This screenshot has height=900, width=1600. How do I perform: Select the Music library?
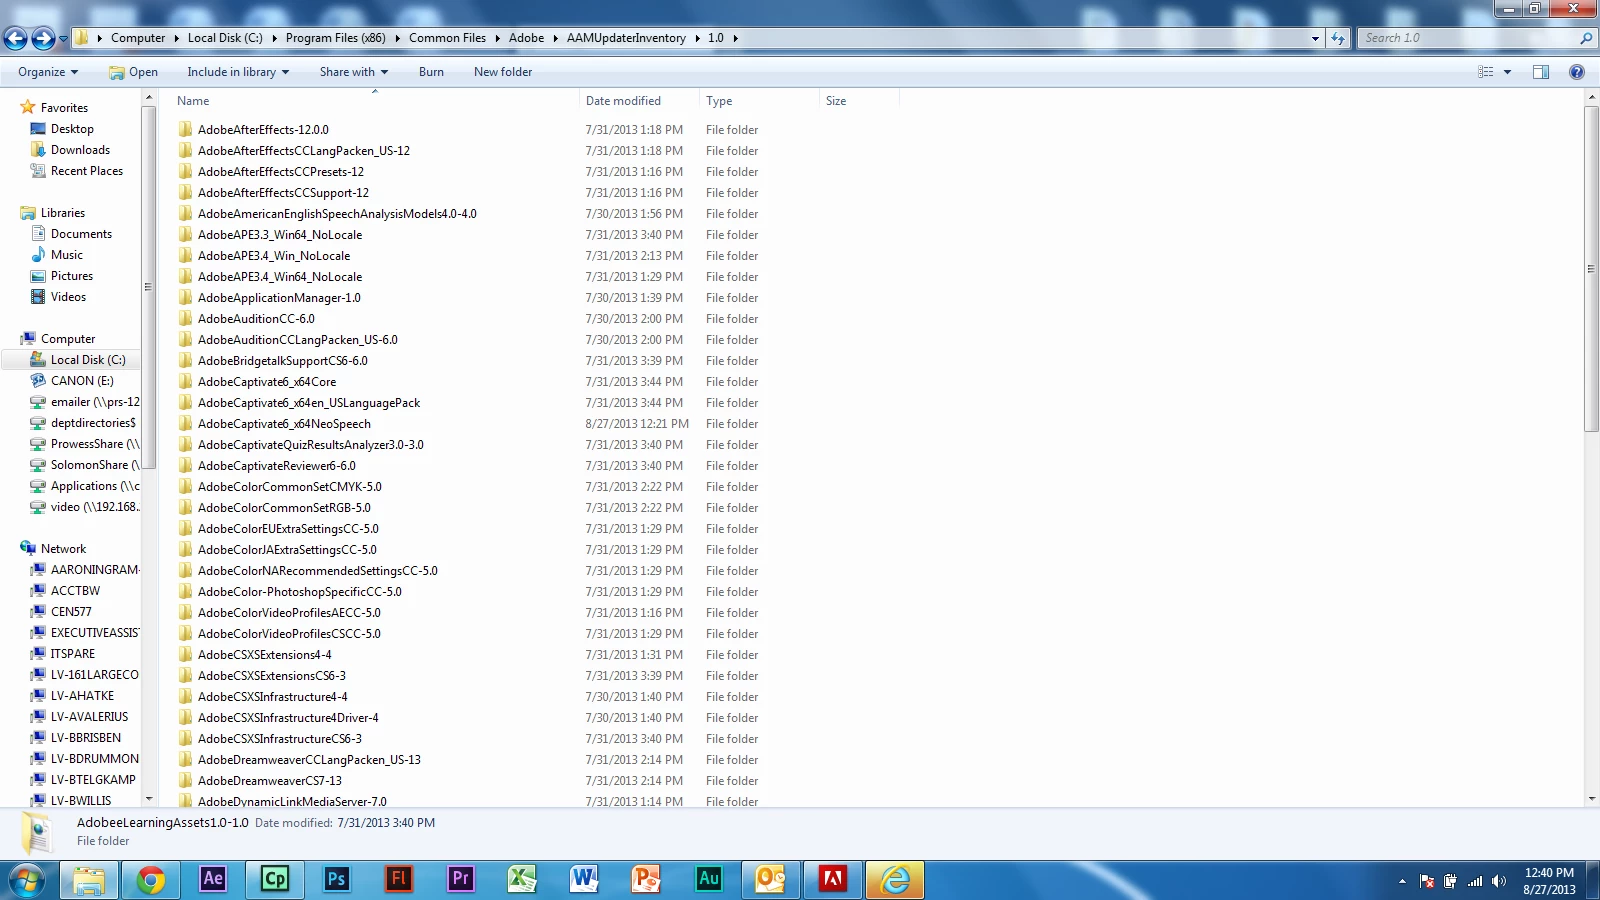tap(67, 255)
